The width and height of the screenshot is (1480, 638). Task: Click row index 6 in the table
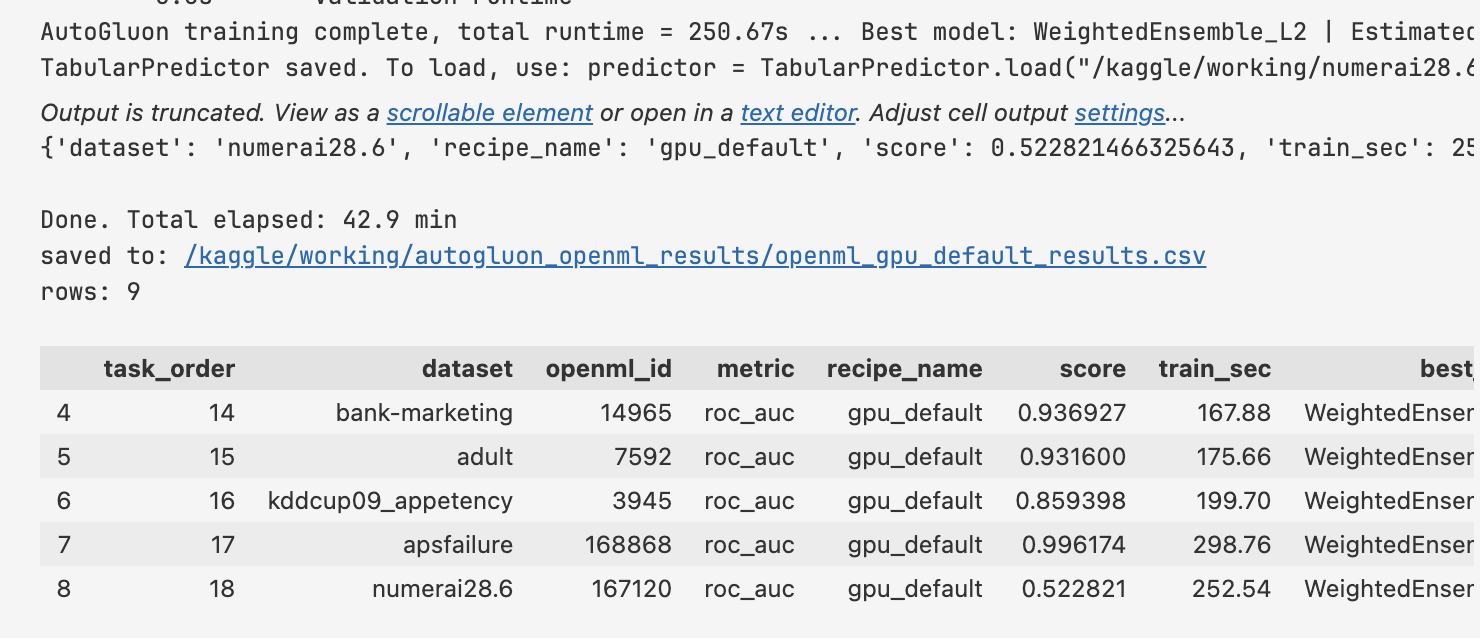coord(64,501)
